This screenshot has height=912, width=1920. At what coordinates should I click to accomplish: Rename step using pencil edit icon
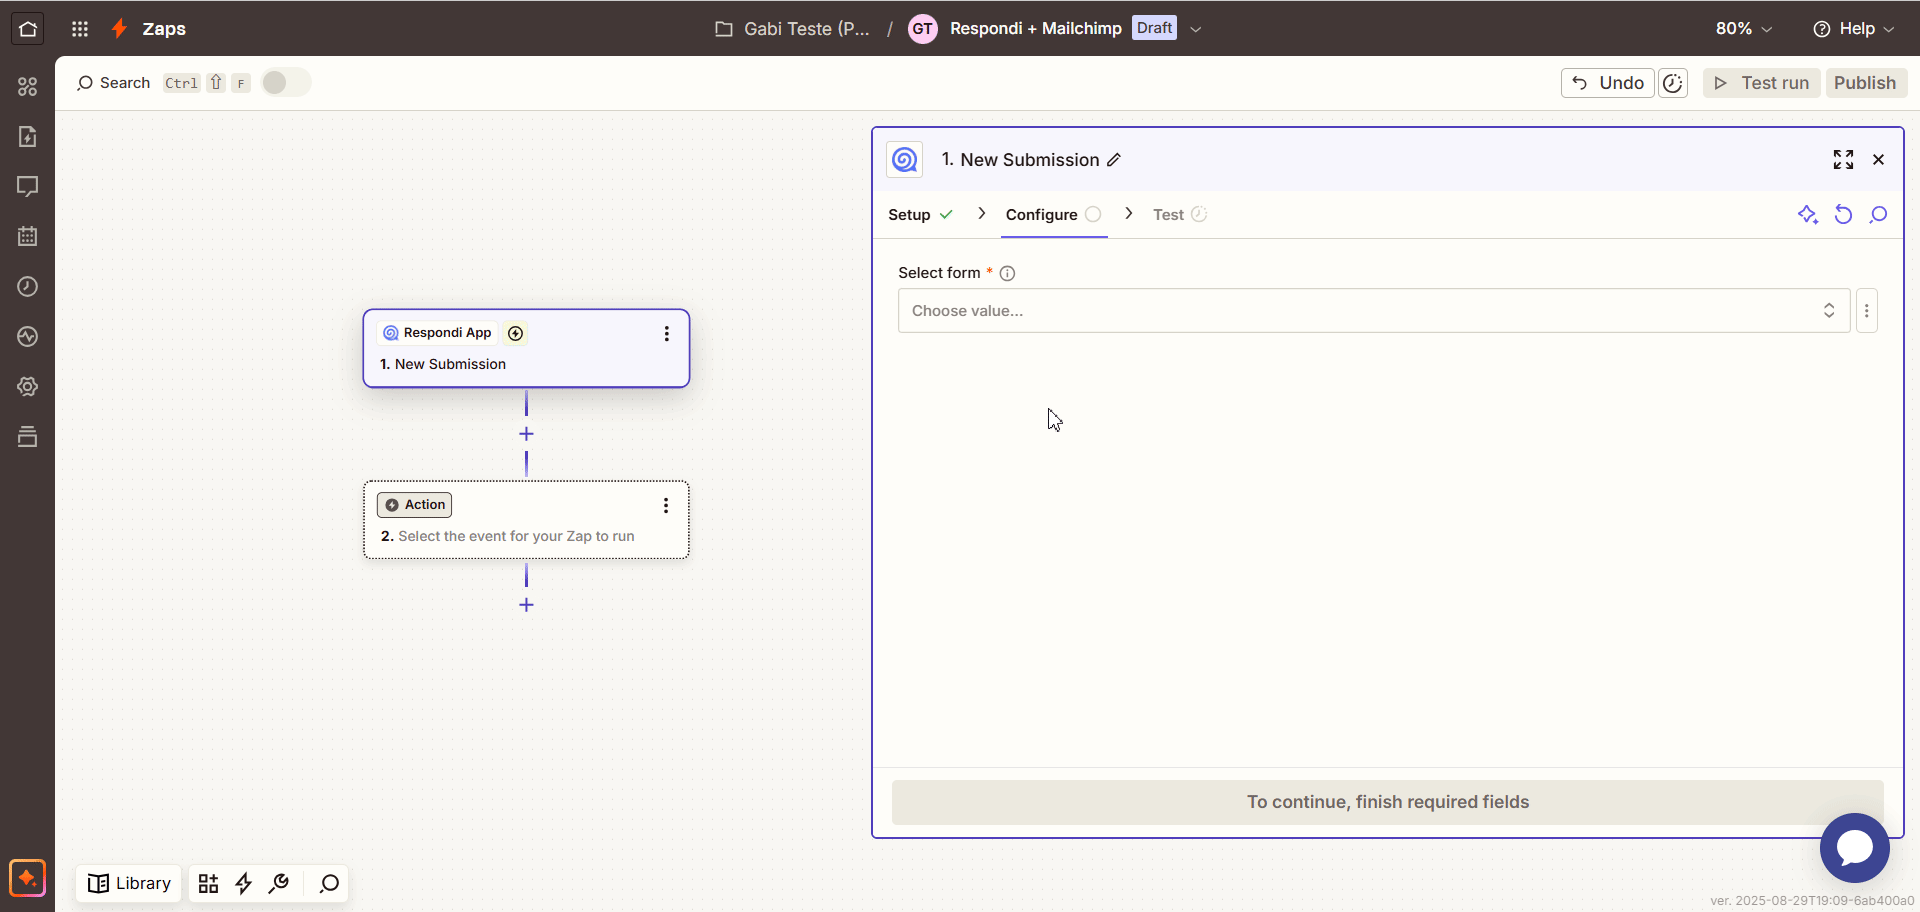click(x=1114, y=160)
